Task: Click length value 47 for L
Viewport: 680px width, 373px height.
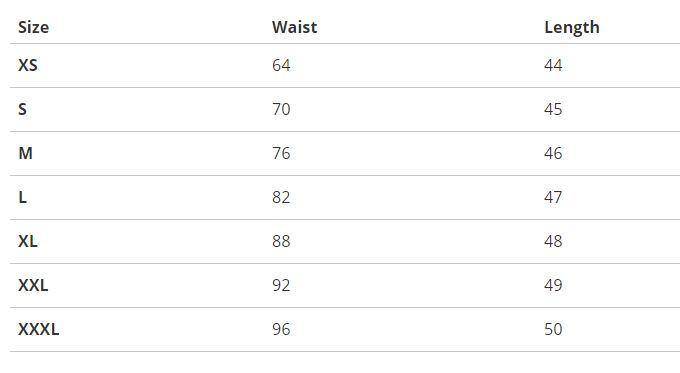Action: (x=553, y=197)
